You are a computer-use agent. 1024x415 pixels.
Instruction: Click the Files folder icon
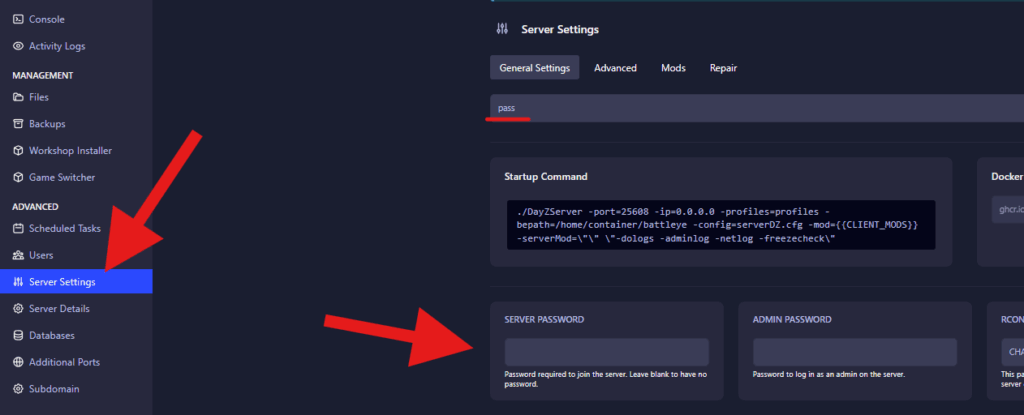18,97
